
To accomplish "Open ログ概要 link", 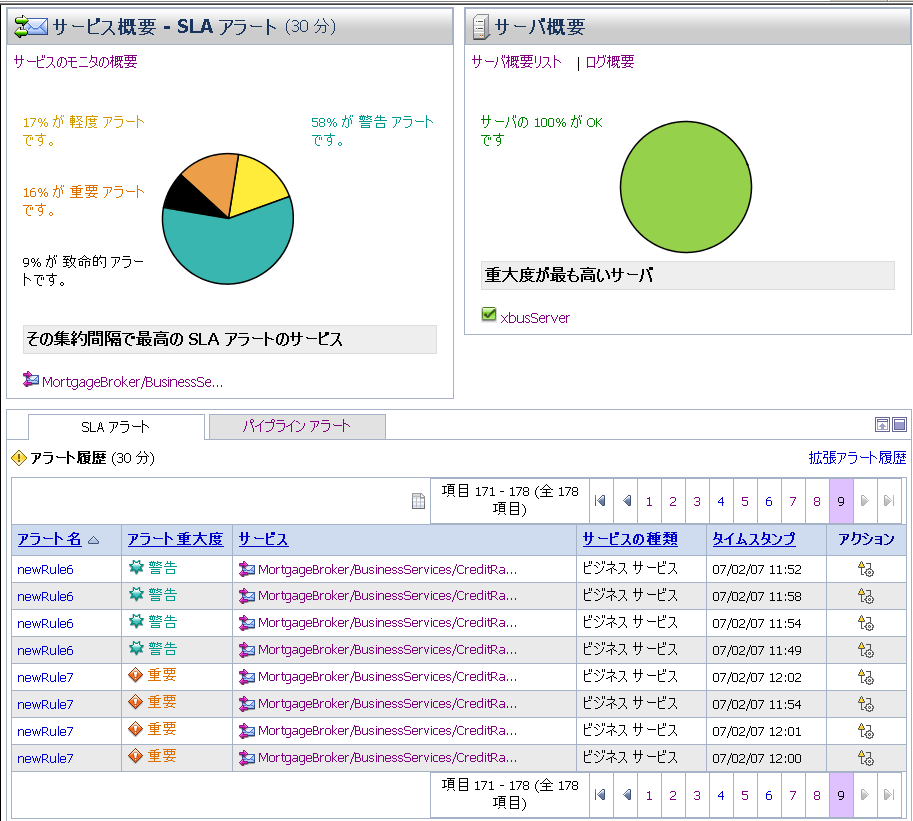I will (610, 62).
